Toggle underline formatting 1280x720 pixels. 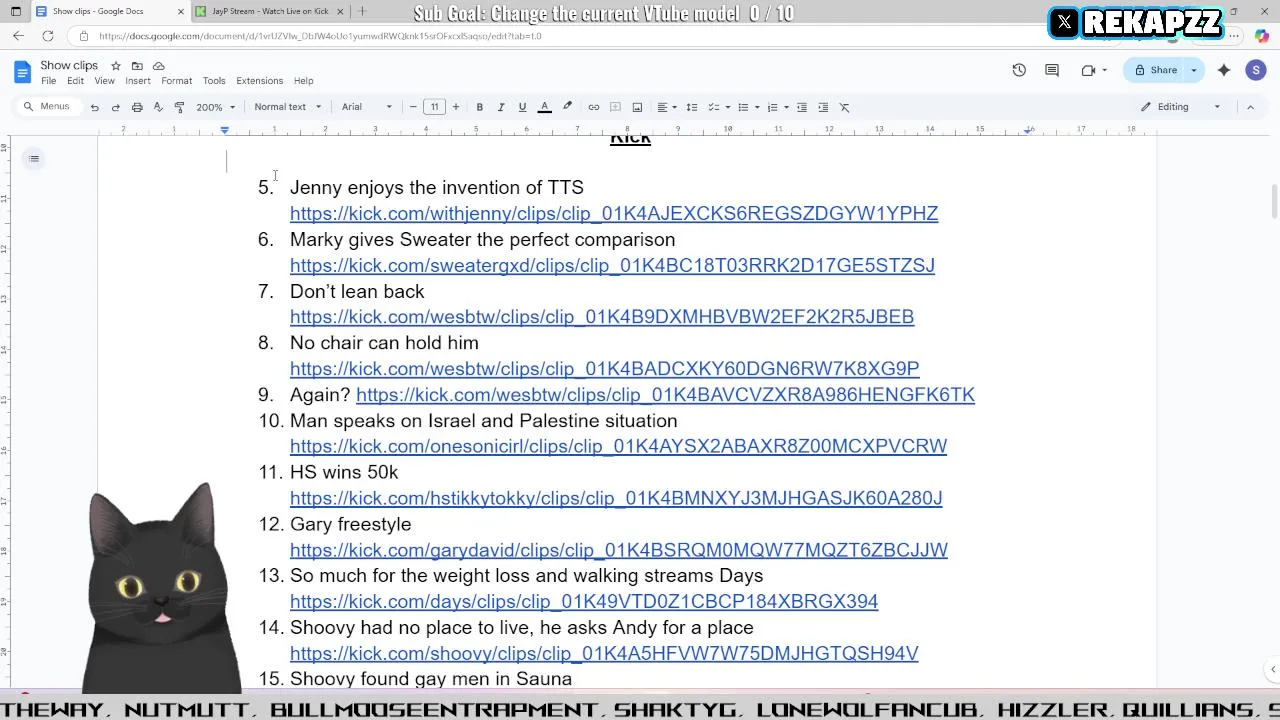tap(522, 107)
